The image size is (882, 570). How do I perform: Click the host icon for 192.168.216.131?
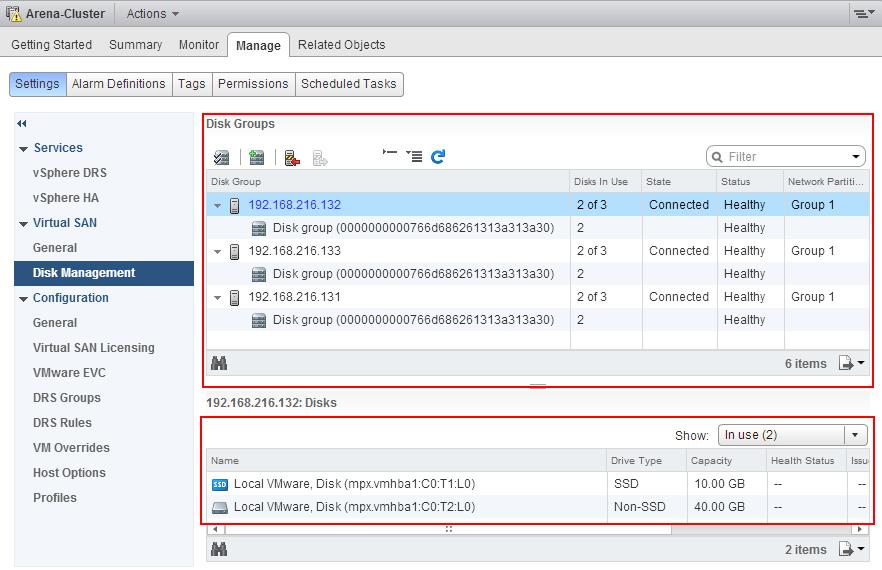tap(235, 298)
